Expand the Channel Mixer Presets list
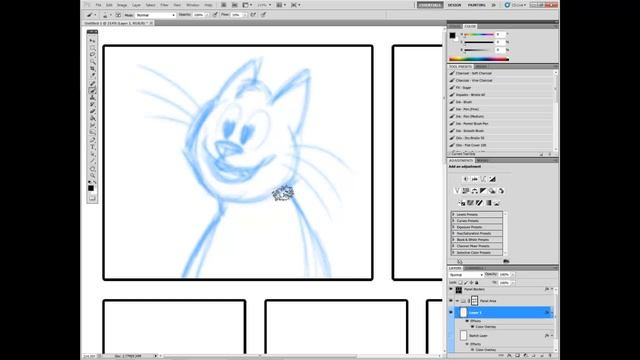The width and height of the screenshot is (640, 360). coord(453,246)
